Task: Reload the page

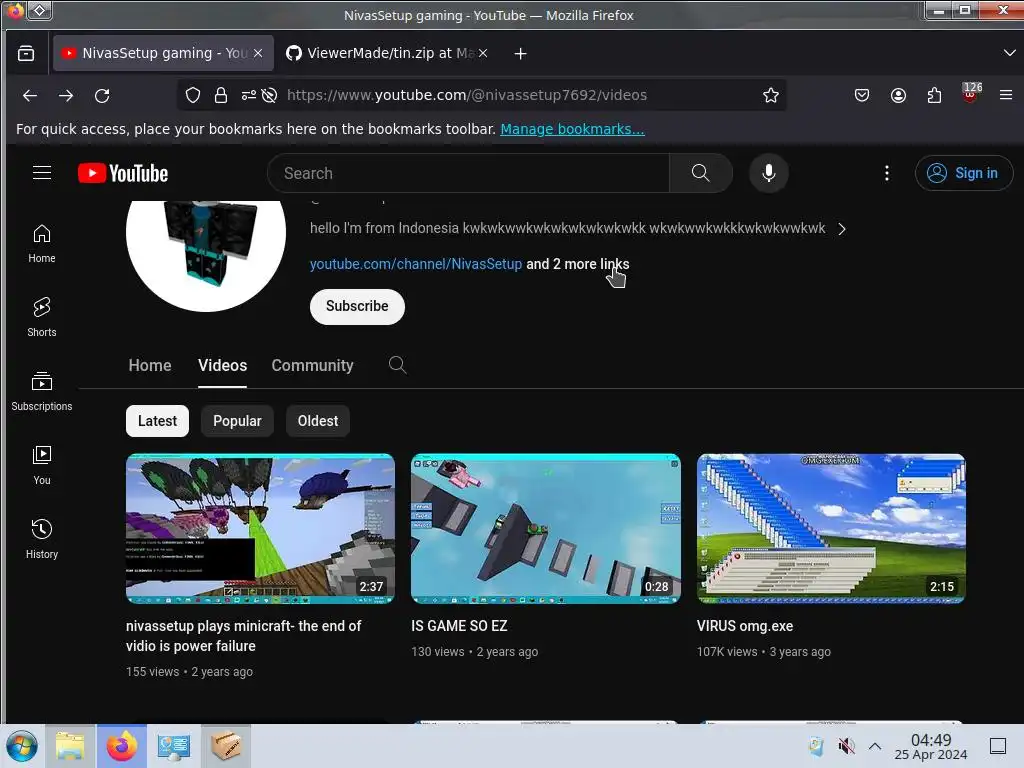Action: pos(102,95)
